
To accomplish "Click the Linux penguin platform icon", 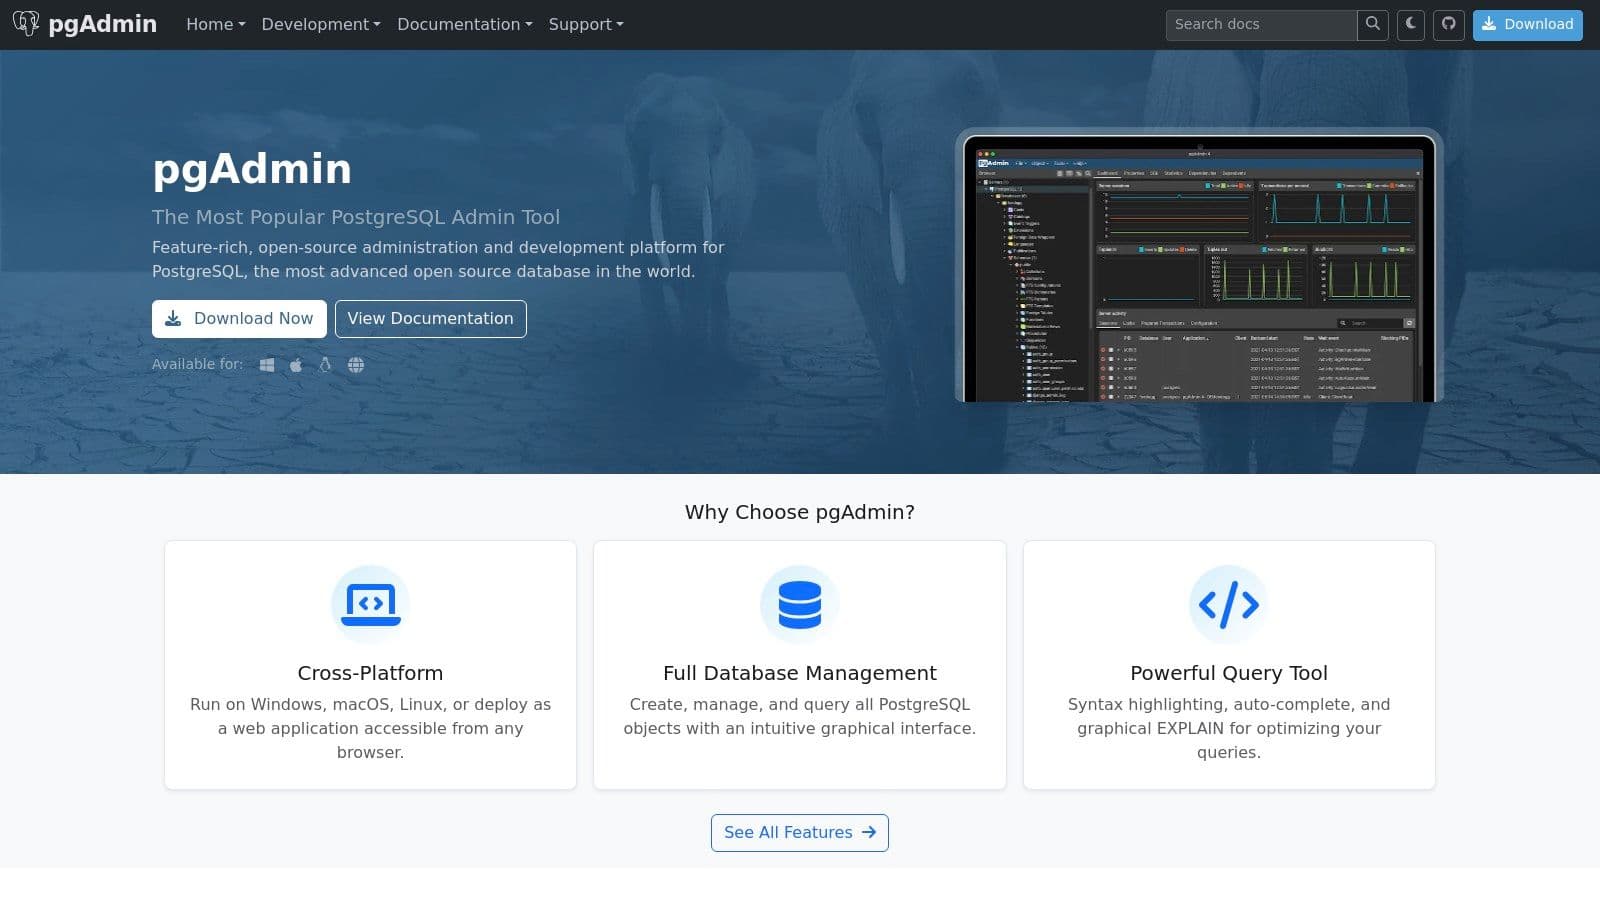I will click(x=325, y=365).
